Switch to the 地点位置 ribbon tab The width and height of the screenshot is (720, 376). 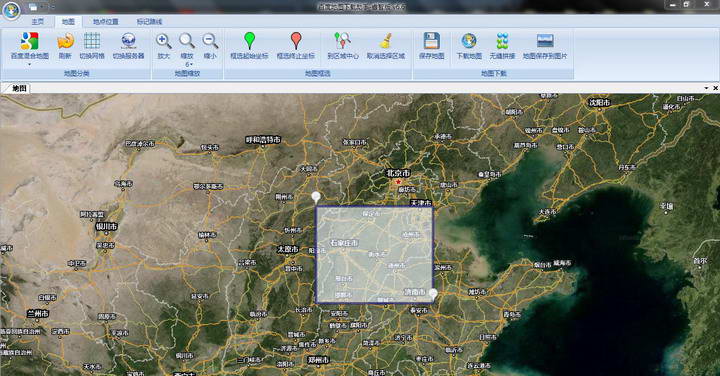(106, 22)
